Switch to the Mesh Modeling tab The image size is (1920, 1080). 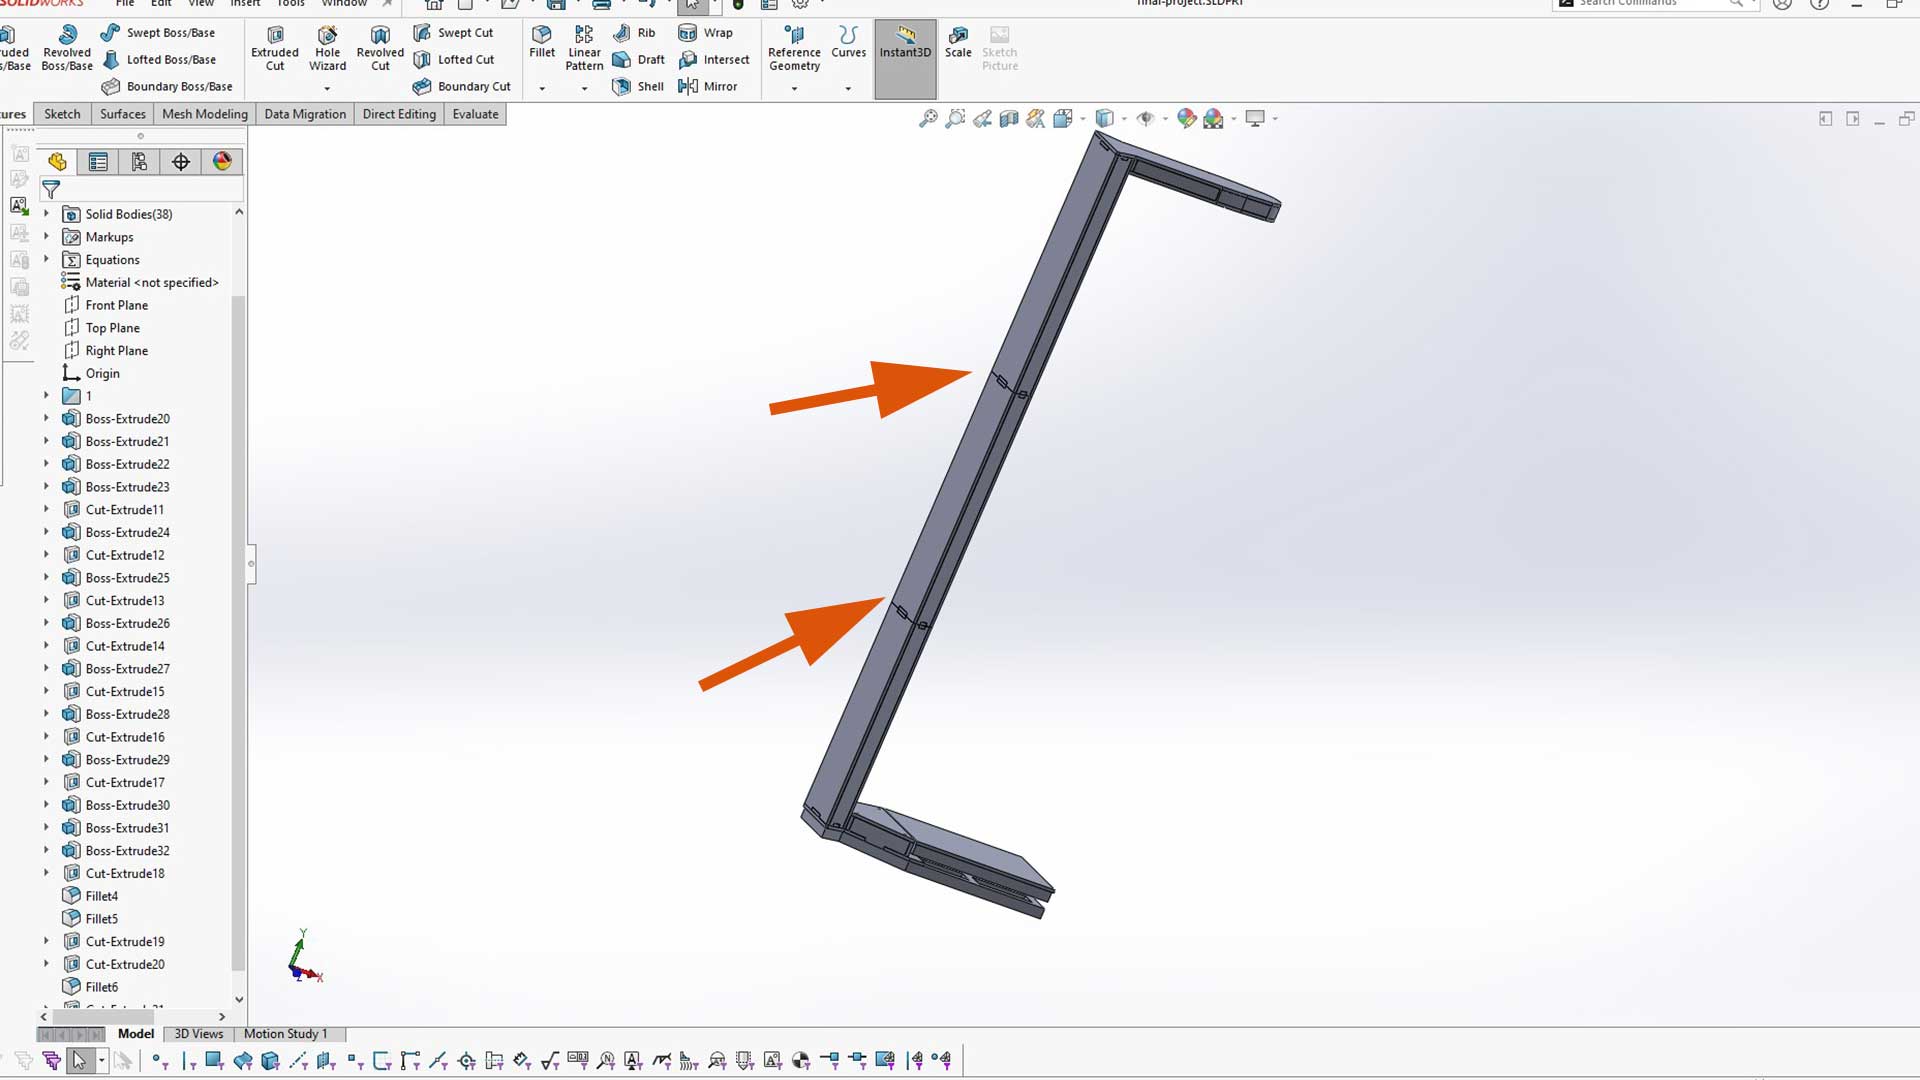(x=204, y=114)
